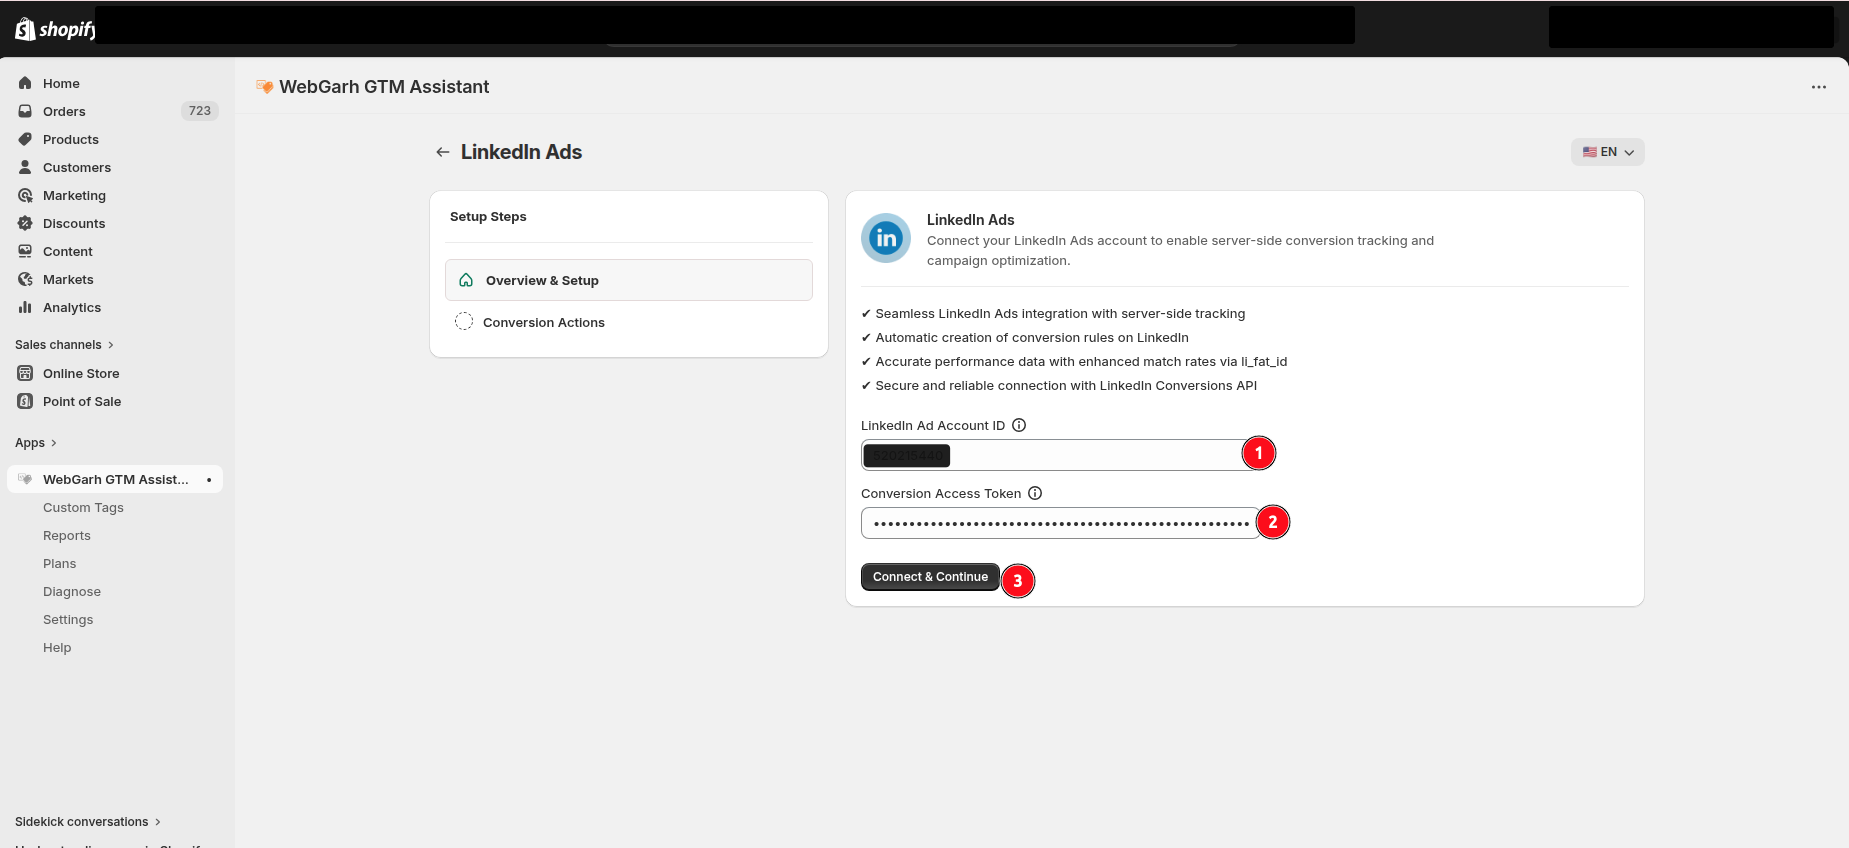
Task: Open Analytics from the sidebar
Action: (x=115, y=307)
